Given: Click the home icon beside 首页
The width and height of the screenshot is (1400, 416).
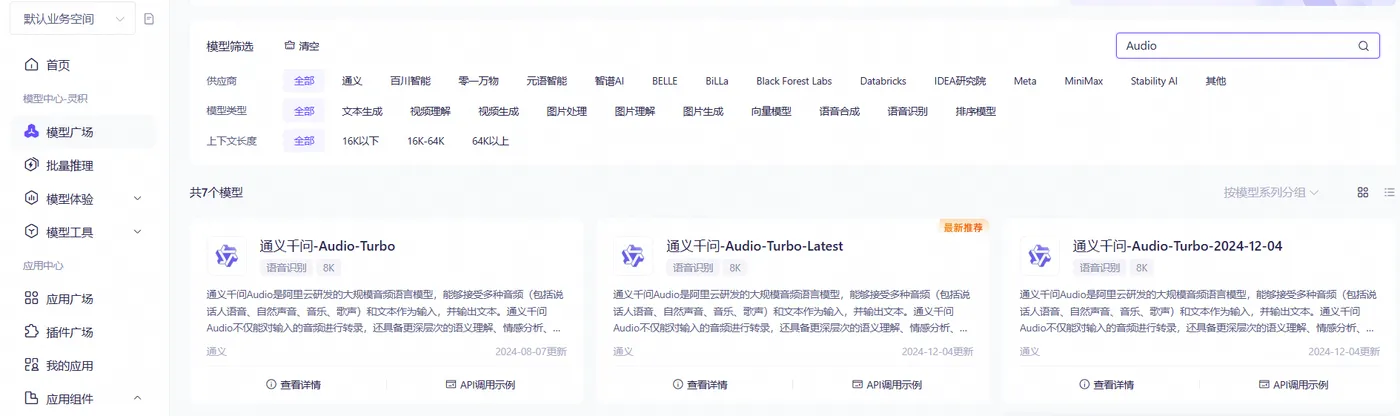Looking at the screenshot, I should click(x=30, y=65).
